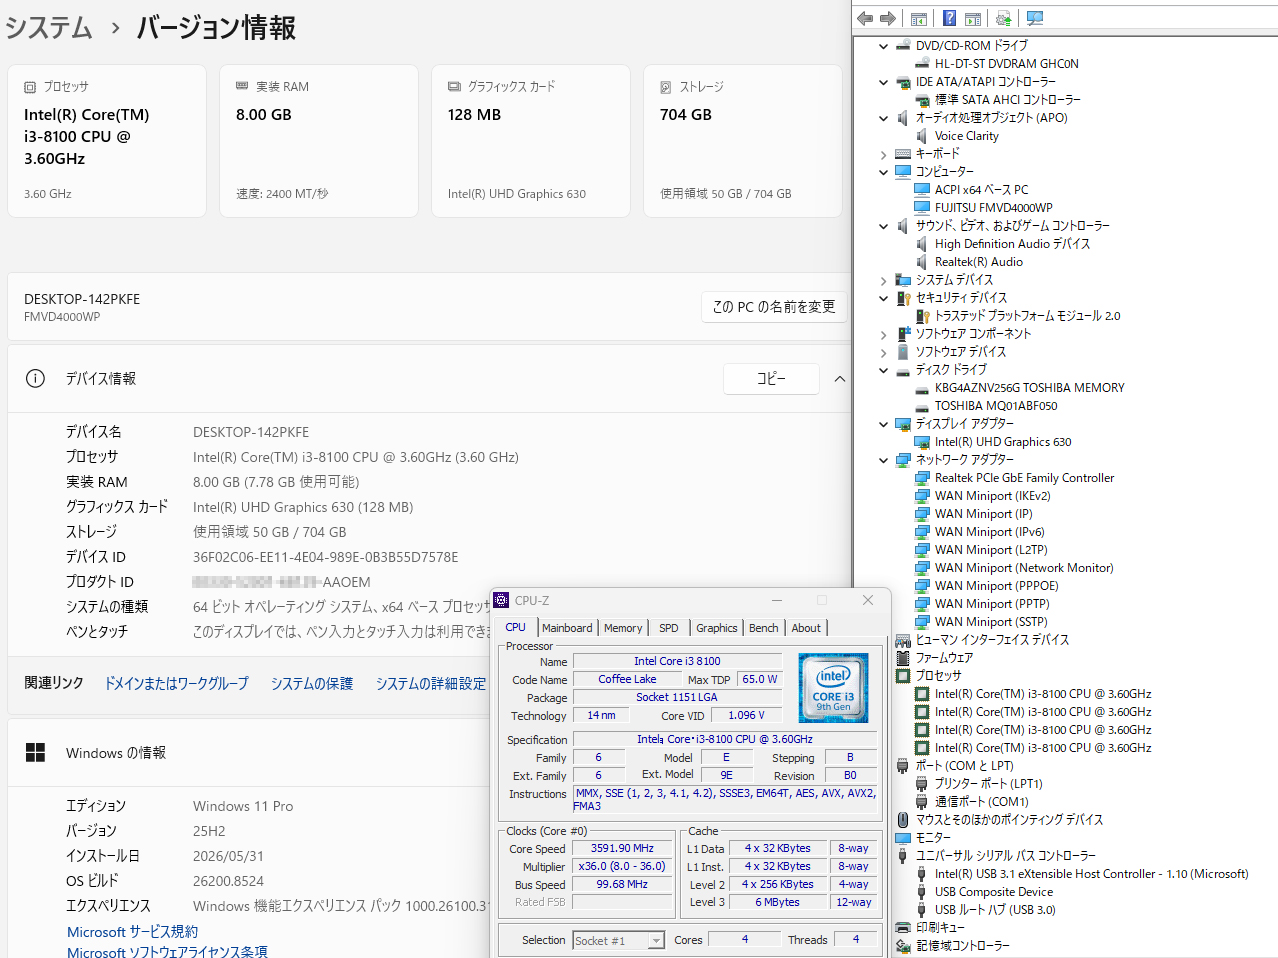Click the Windows logo beside Windows の情報

(x=35, y=752)
